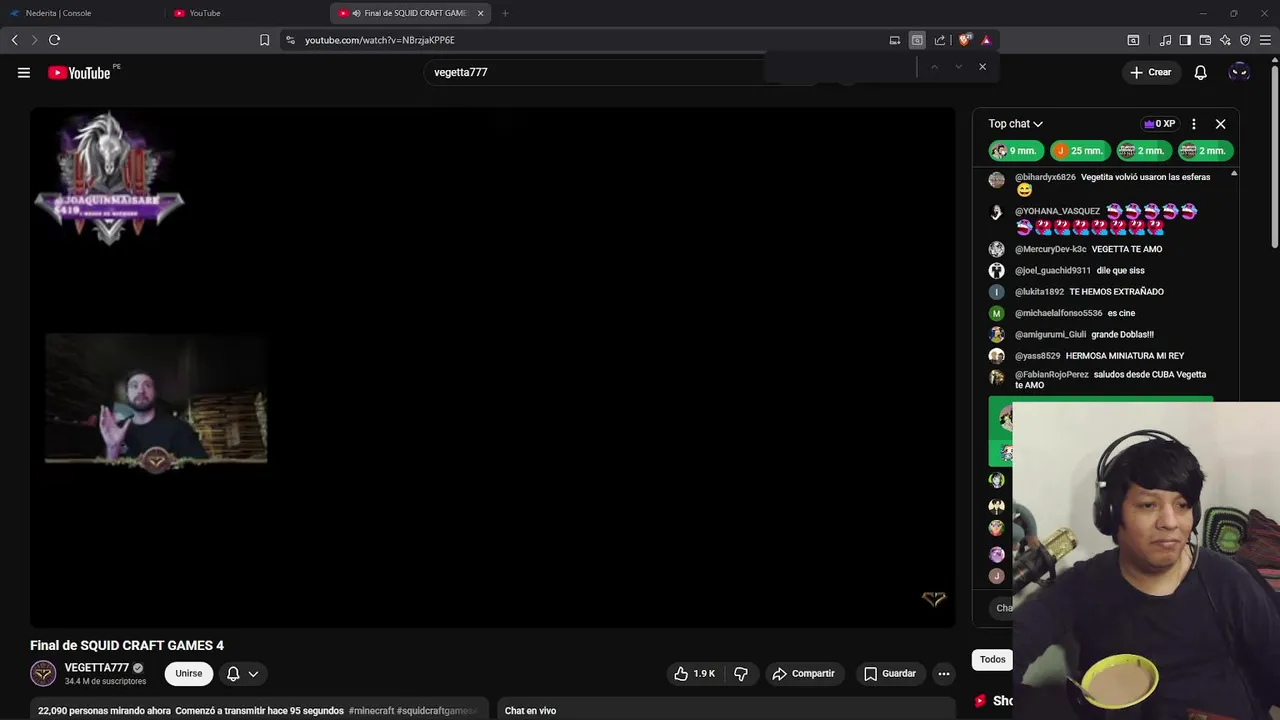Expand the Top chat mode dropdown
Image resolution: width=1280 pixels, height=720 pixels.
1016,124
